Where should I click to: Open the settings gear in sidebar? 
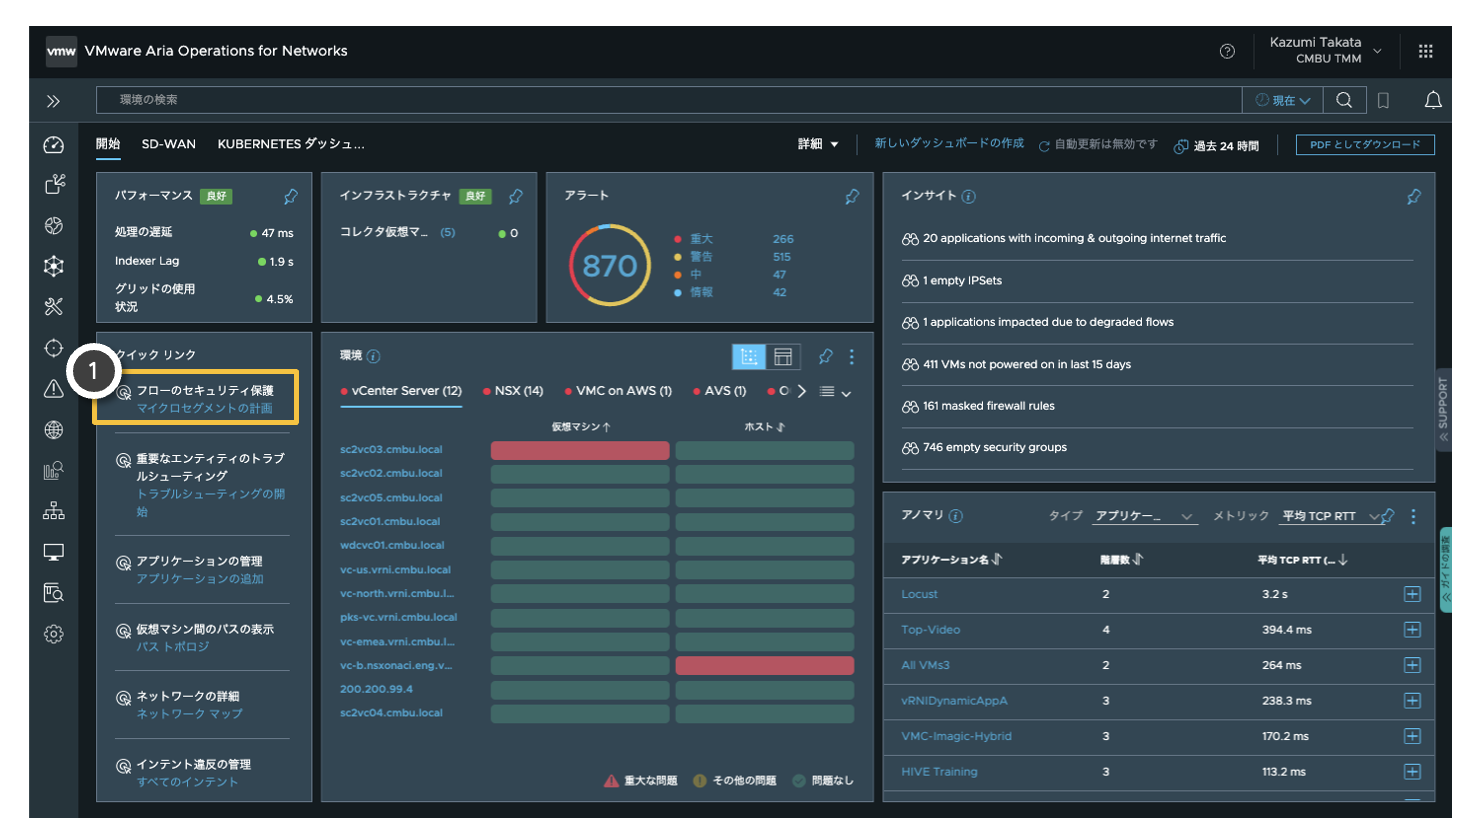pyautogui.click(x=54, y=634)
